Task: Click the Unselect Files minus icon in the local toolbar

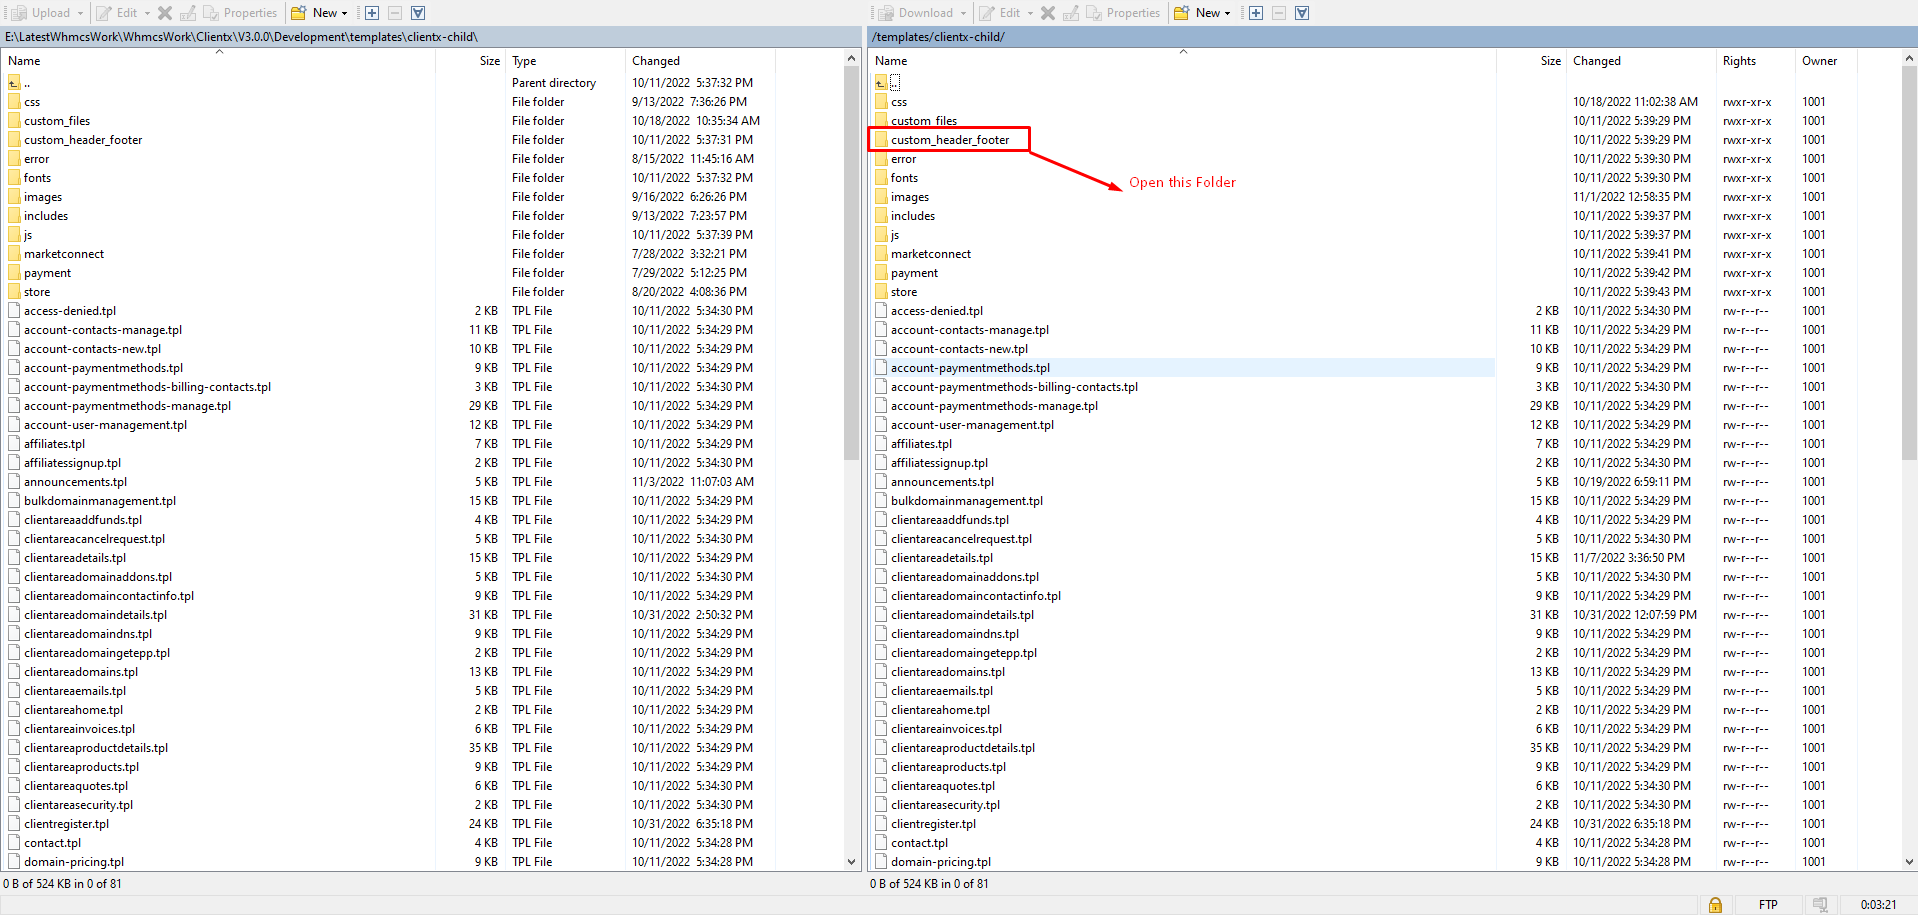Action: (395, 13)
